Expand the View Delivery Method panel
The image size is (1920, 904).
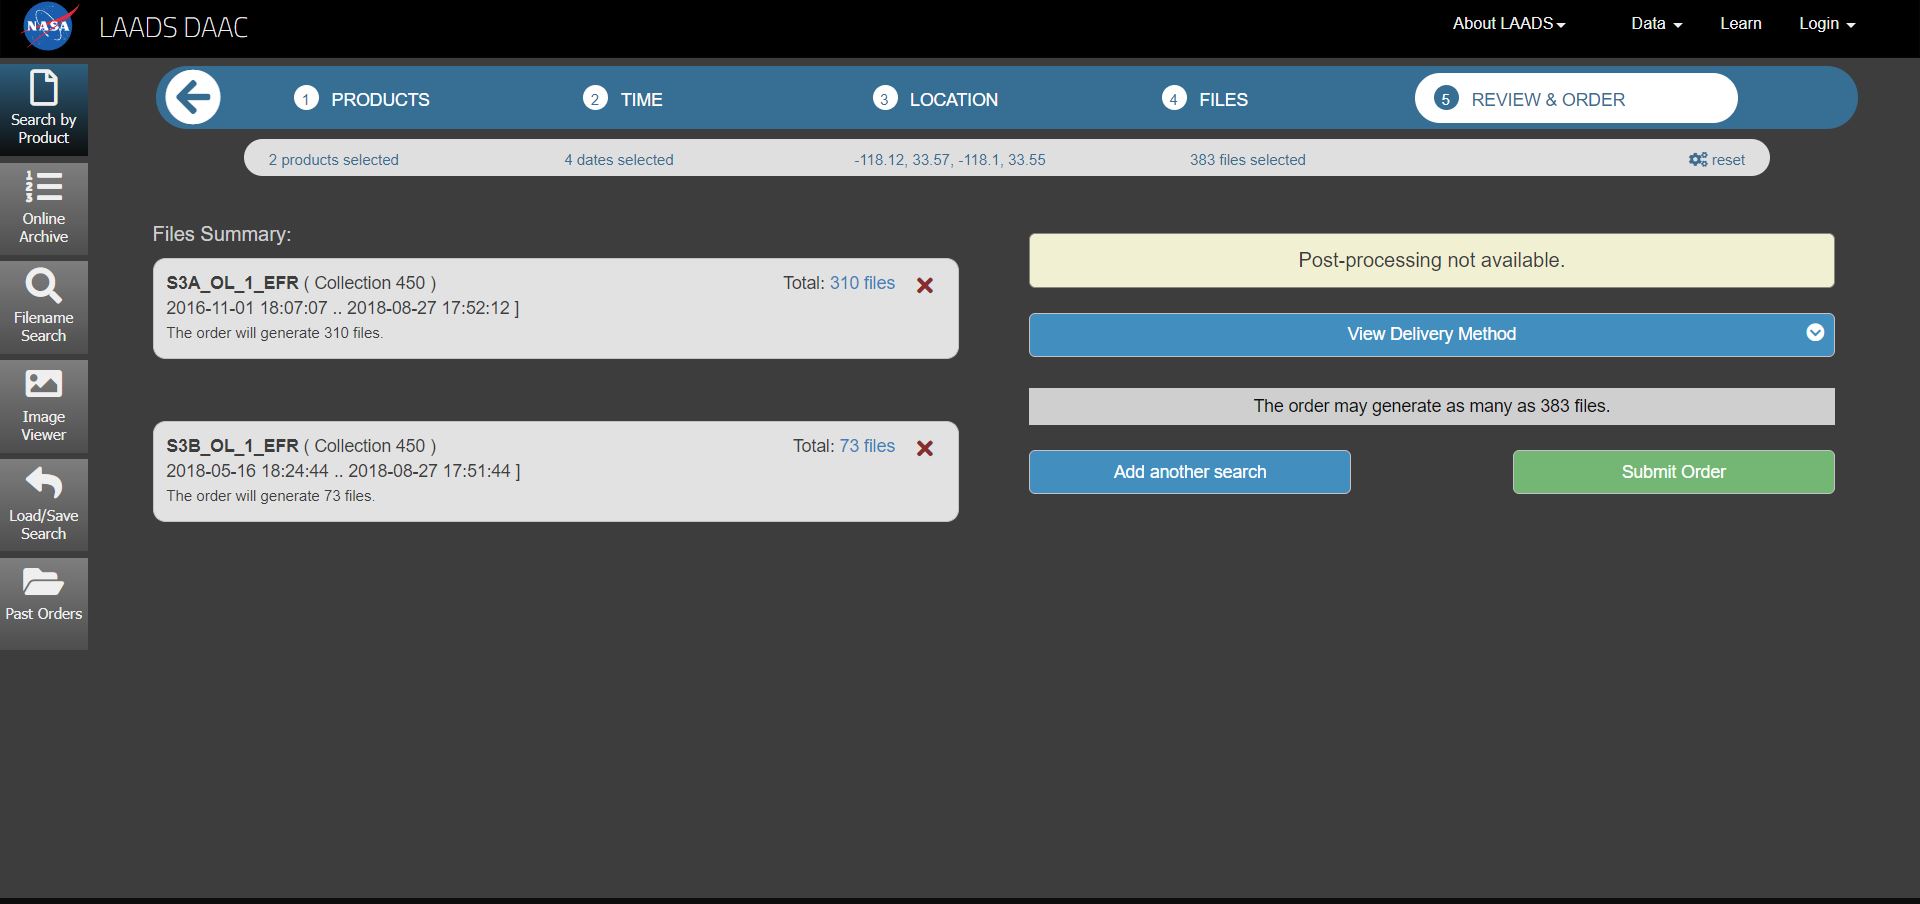1431,334
